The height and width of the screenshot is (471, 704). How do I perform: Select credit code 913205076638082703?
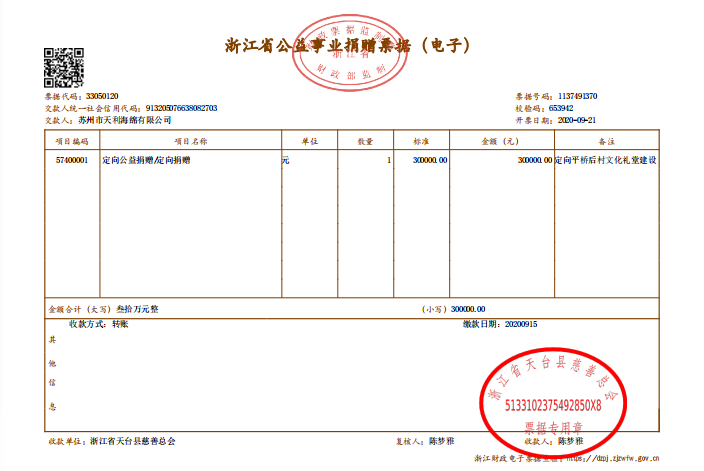click(x=181, y=108)
